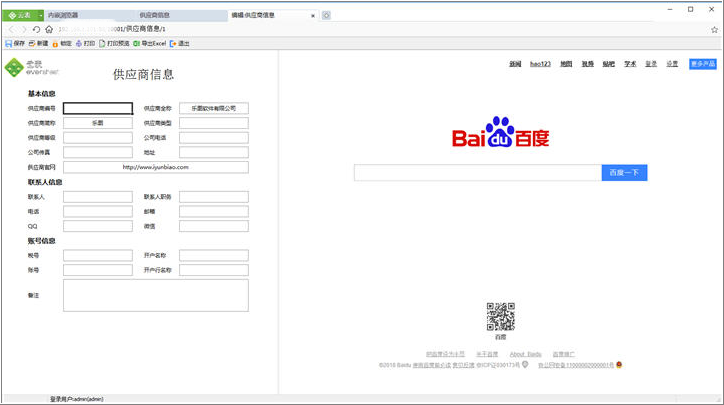Click the 供应商信息 form title
Screen dimensions: 724x405
coord(143,74)
